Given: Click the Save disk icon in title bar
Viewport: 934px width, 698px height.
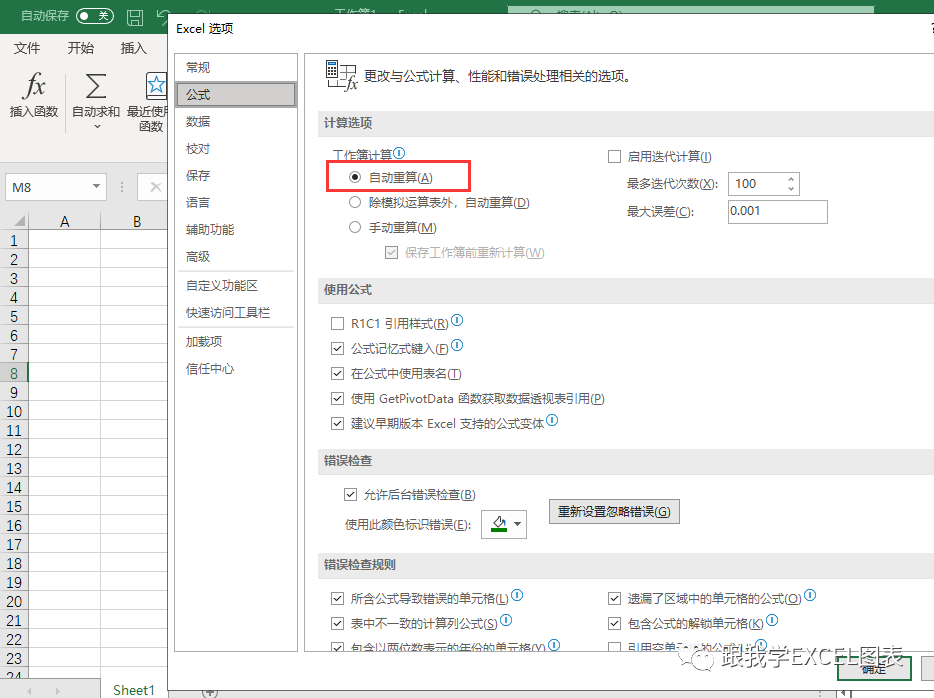Looking at the screenshot, I should pos(135,17).
